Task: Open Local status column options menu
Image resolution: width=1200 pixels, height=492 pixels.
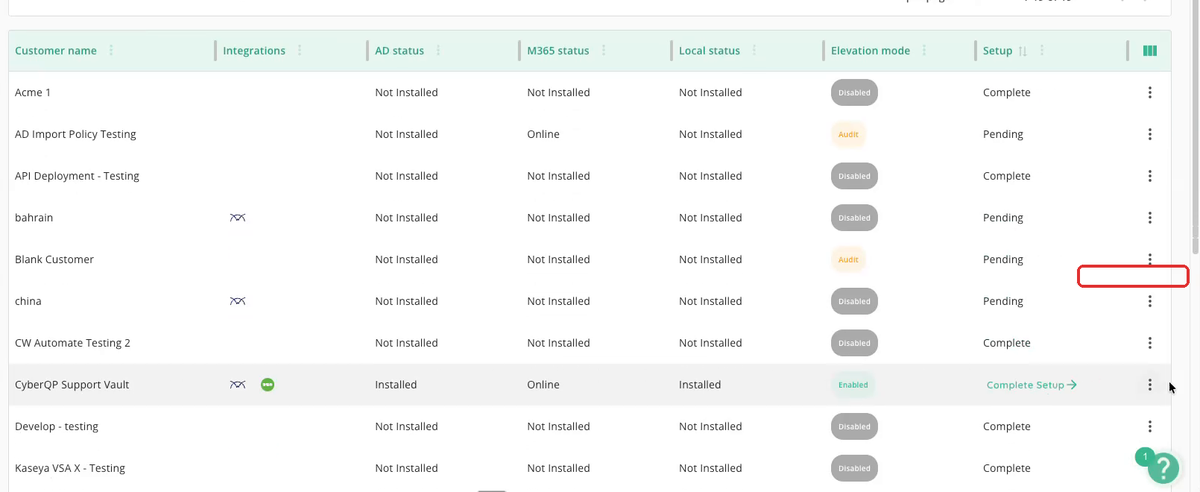Action: click(x=754, y=51)
